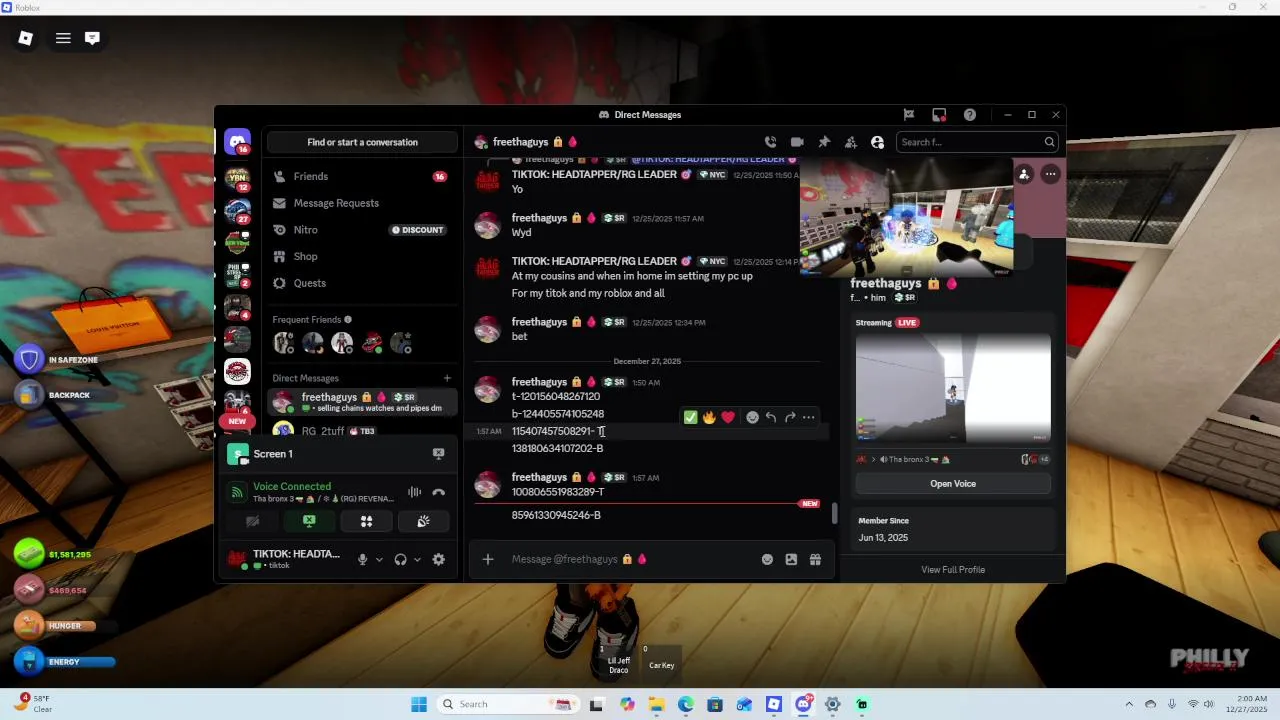Disconnect from the voice channel
This screenshot has height=720, width=1280.
(x=438, y=492)
